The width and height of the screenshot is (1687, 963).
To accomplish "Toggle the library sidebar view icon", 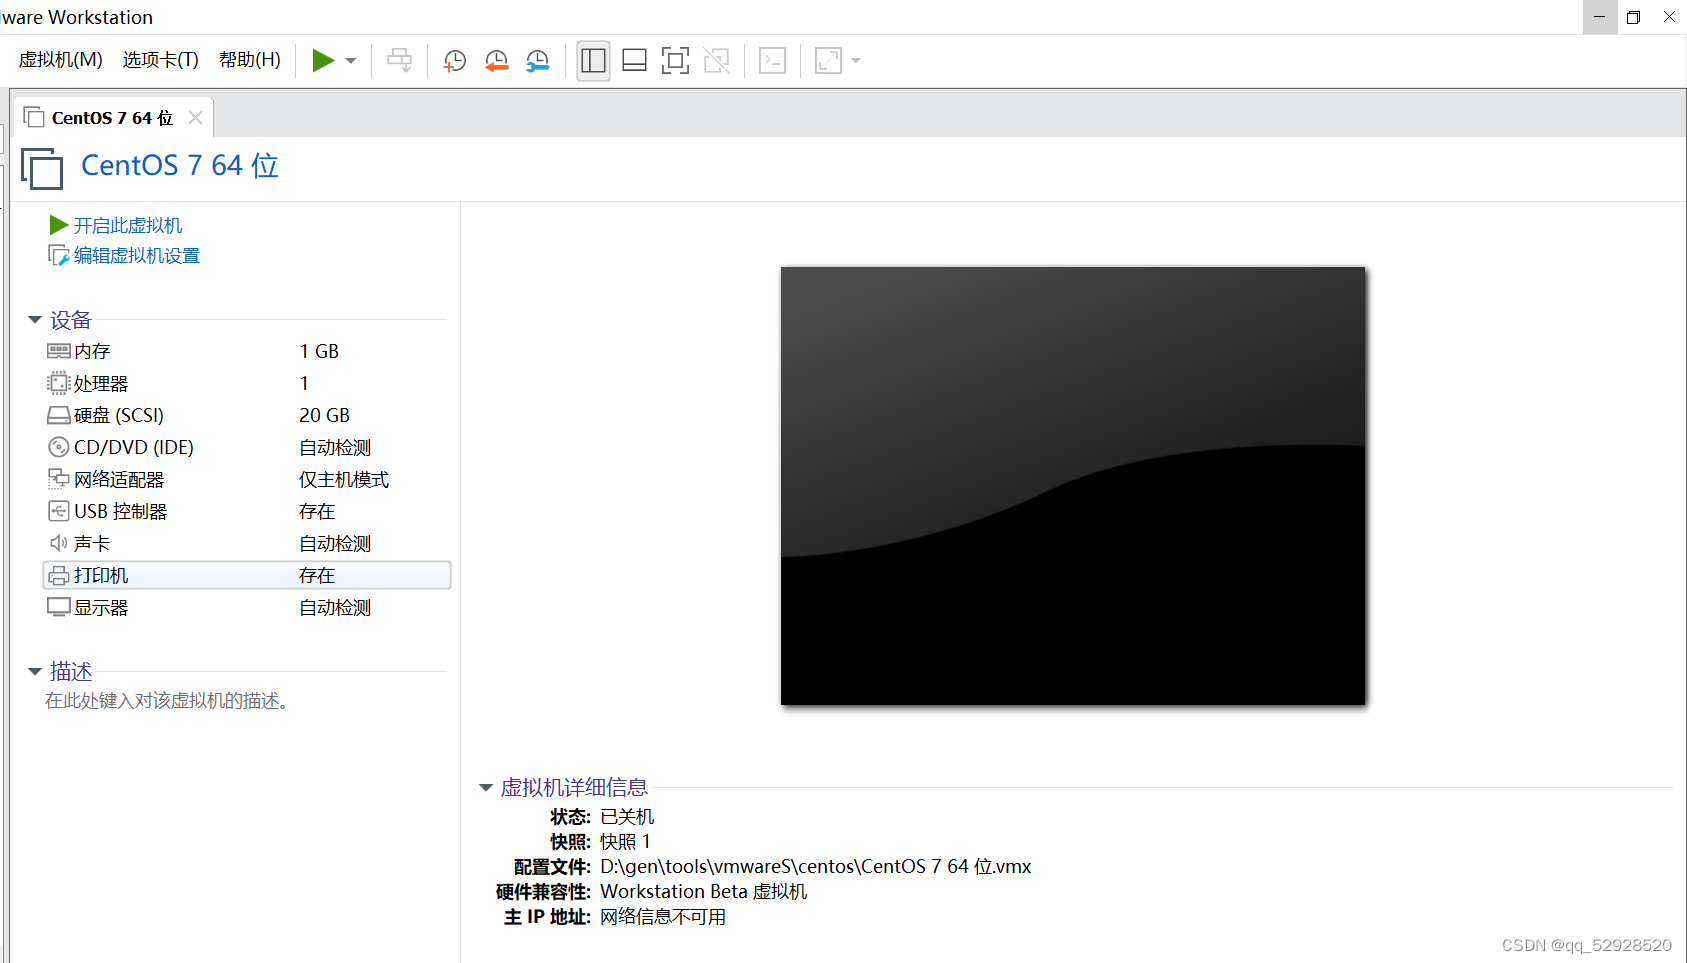I will [x=593, y=61].
